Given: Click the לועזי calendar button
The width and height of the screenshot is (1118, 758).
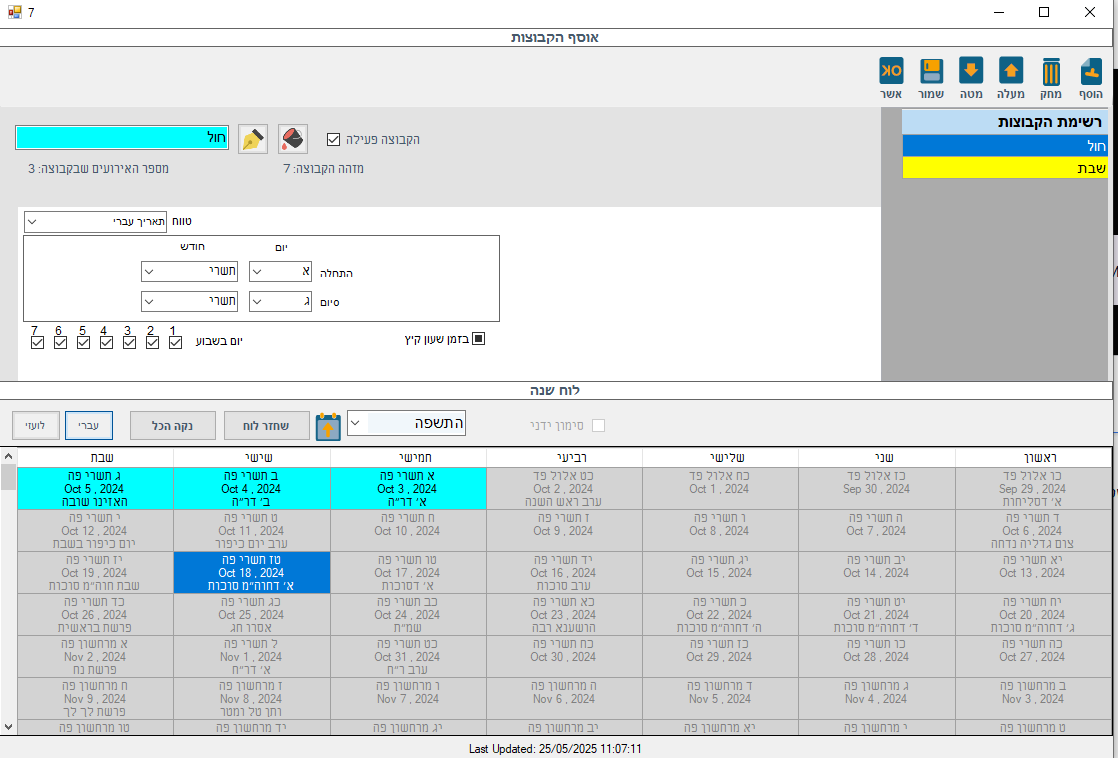Looking at the screenshot, I should pyautogui.click(x=35, y=425).
